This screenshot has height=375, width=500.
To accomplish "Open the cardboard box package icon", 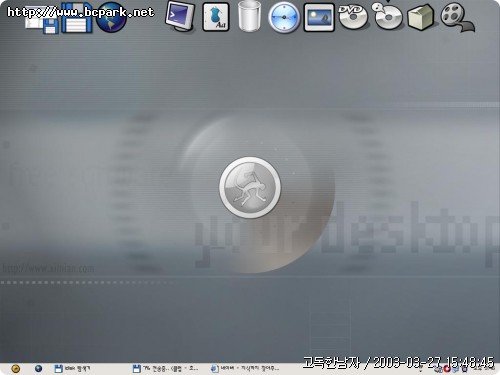I will [x=421, y=17].
